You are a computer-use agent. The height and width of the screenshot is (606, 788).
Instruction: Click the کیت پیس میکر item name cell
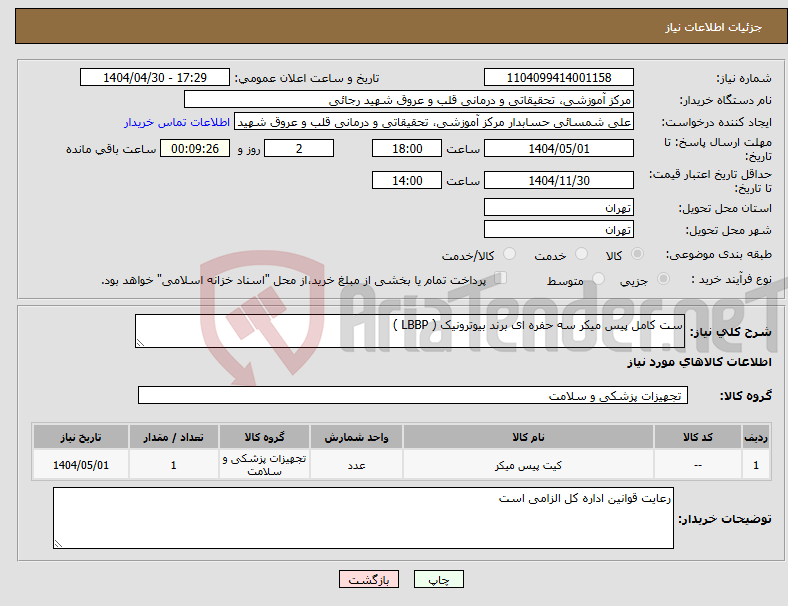528,465
